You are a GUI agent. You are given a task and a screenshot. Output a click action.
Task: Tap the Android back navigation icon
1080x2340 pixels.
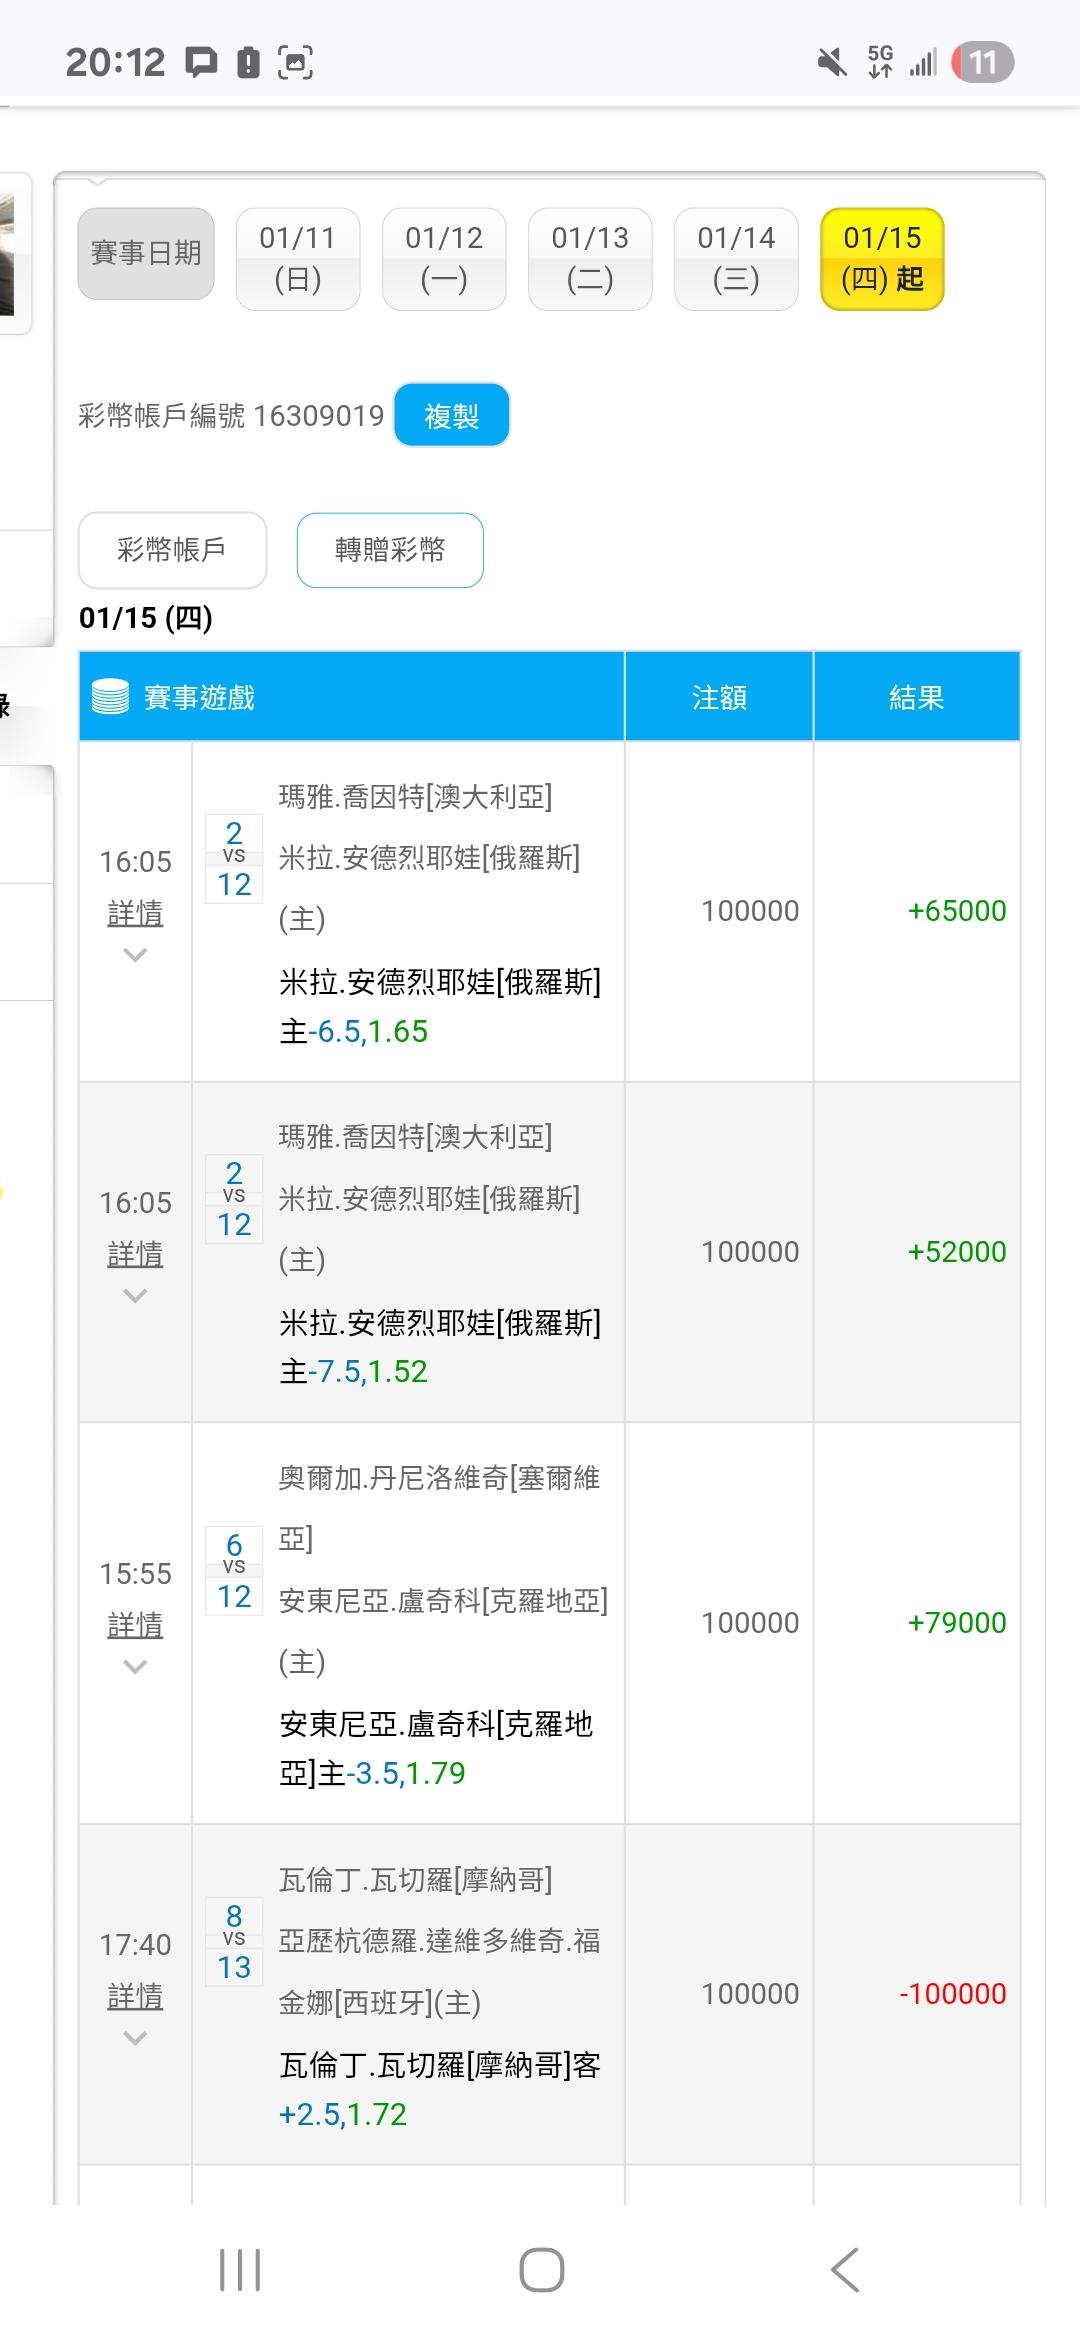click(x=845, y=2270)
